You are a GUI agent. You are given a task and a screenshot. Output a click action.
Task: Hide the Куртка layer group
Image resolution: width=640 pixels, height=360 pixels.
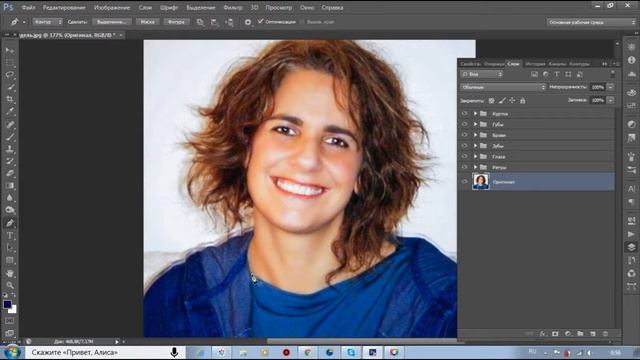pos(464,113)
